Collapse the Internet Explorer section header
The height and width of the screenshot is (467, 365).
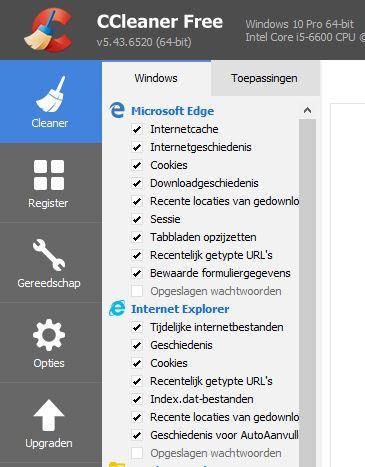coord(180,309)
